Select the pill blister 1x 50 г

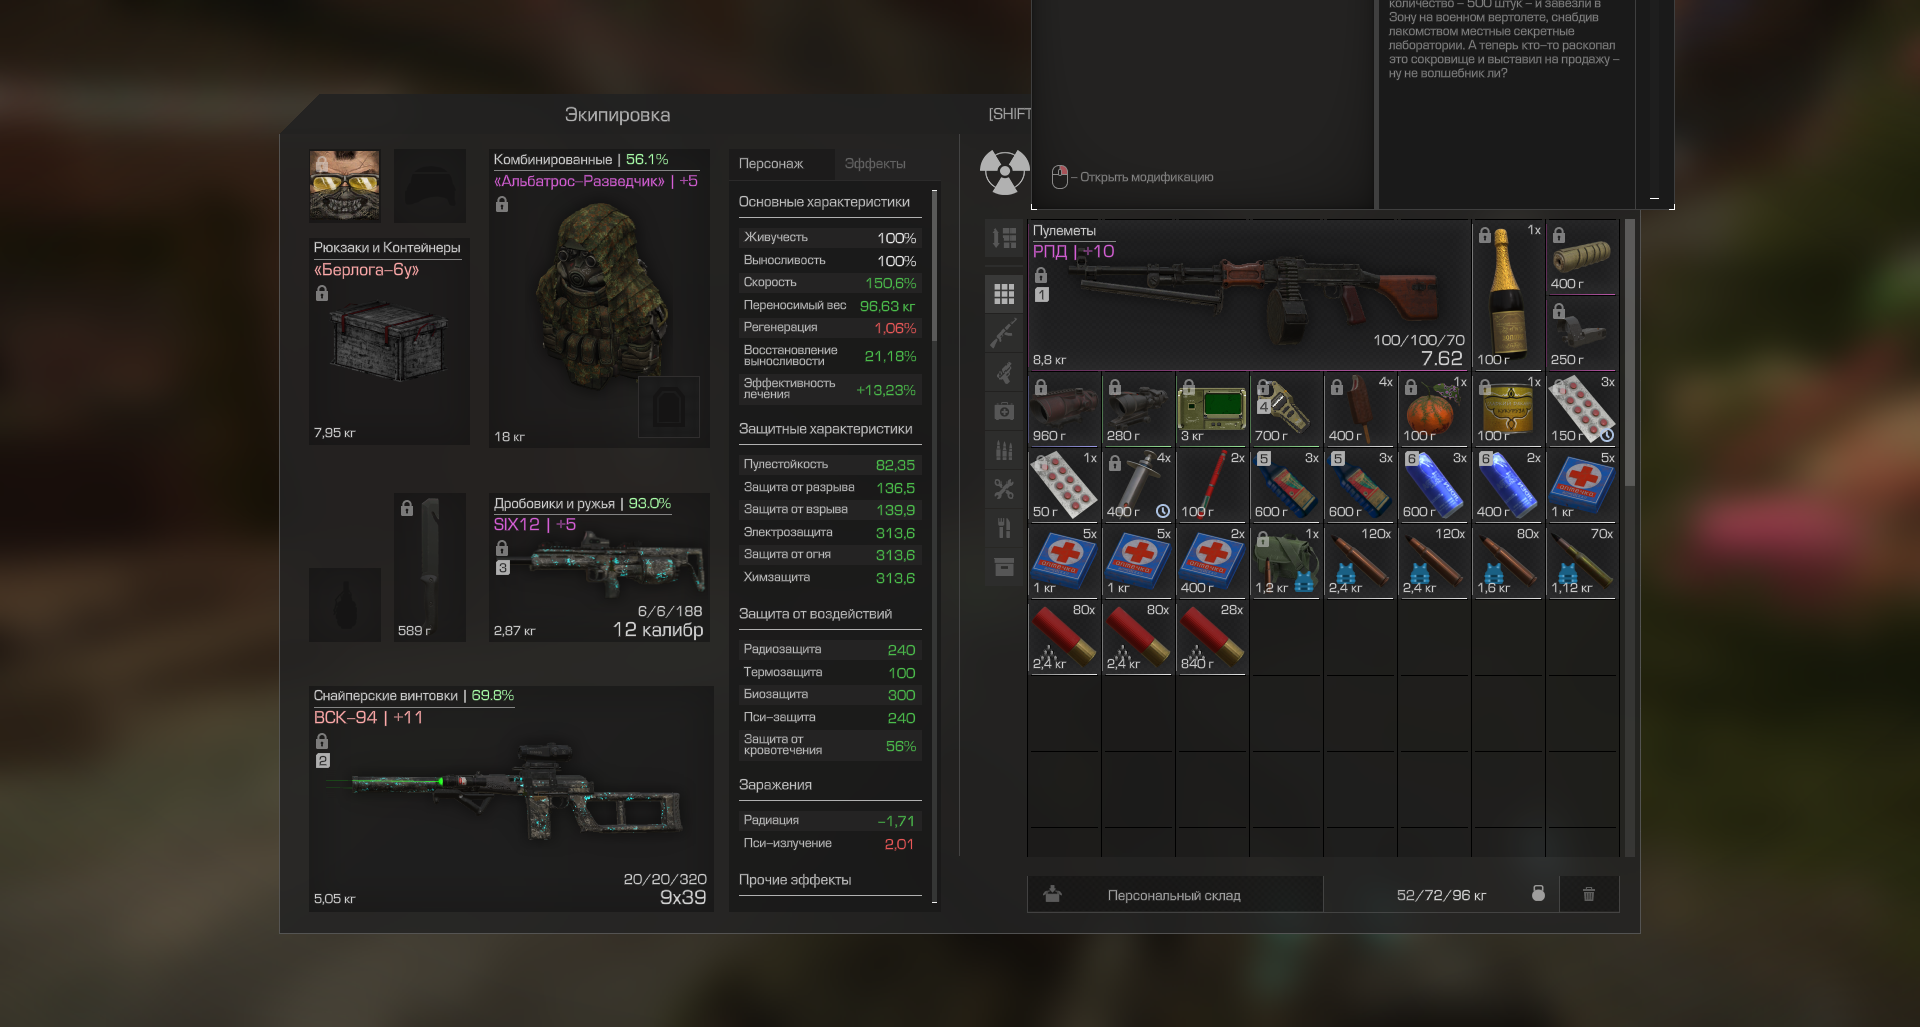coord(1064,486)
